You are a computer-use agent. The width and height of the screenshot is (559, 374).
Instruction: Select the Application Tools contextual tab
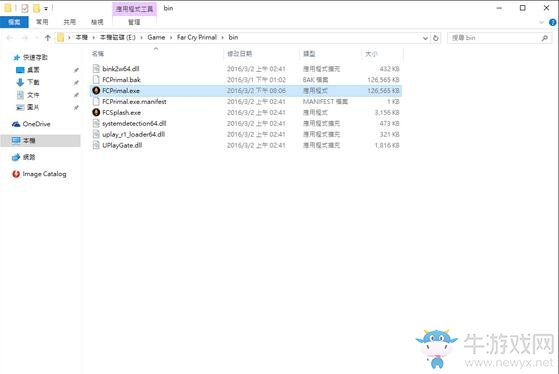coord(134,9)
